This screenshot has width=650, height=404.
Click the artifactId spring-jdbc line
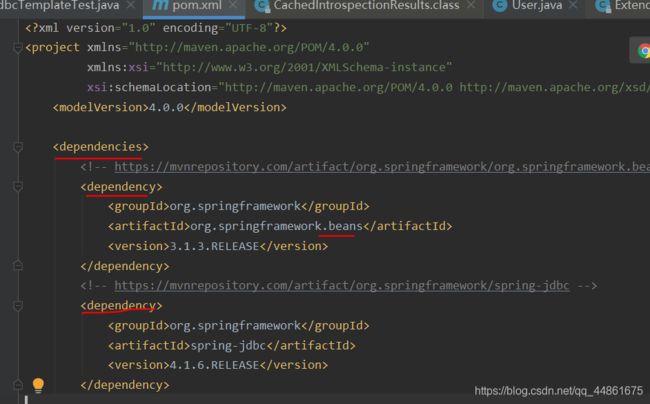pyautogui.click(x=232, y=346)
